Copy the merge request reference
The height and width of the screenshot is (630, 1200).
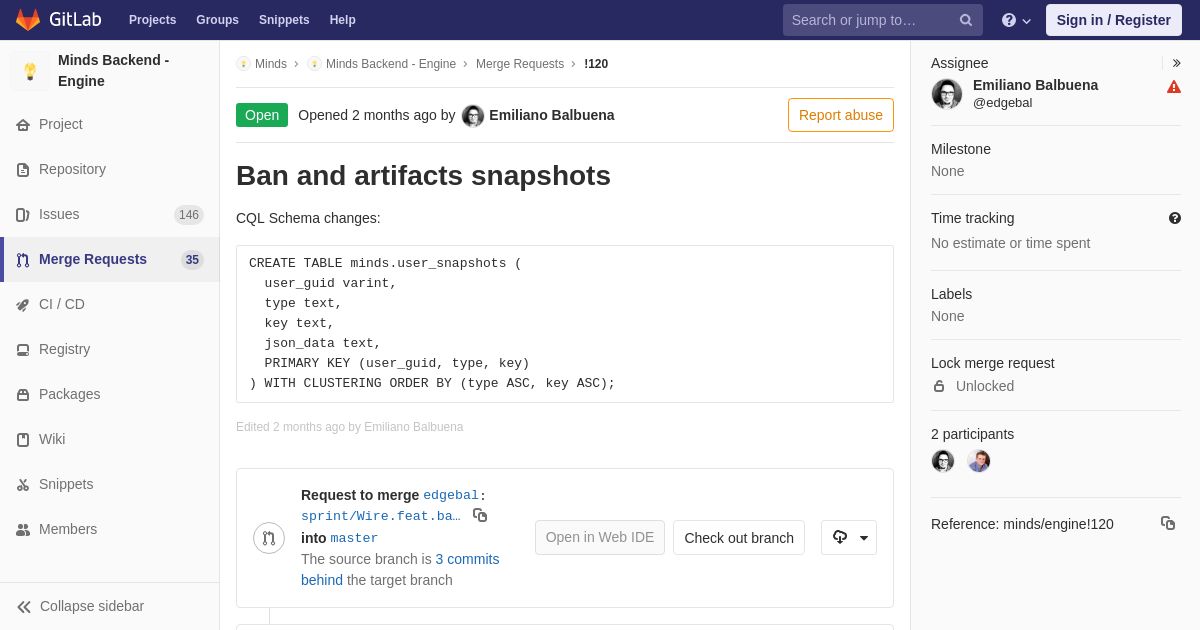(1168, 523)
